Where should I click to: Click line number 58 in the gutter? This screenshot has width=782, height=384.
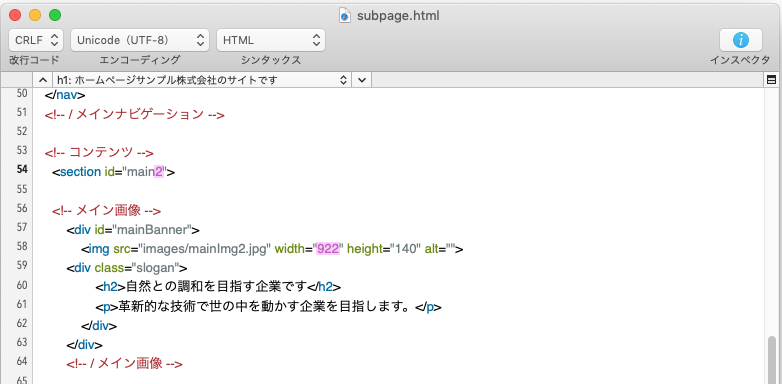[x=21, y=246]
